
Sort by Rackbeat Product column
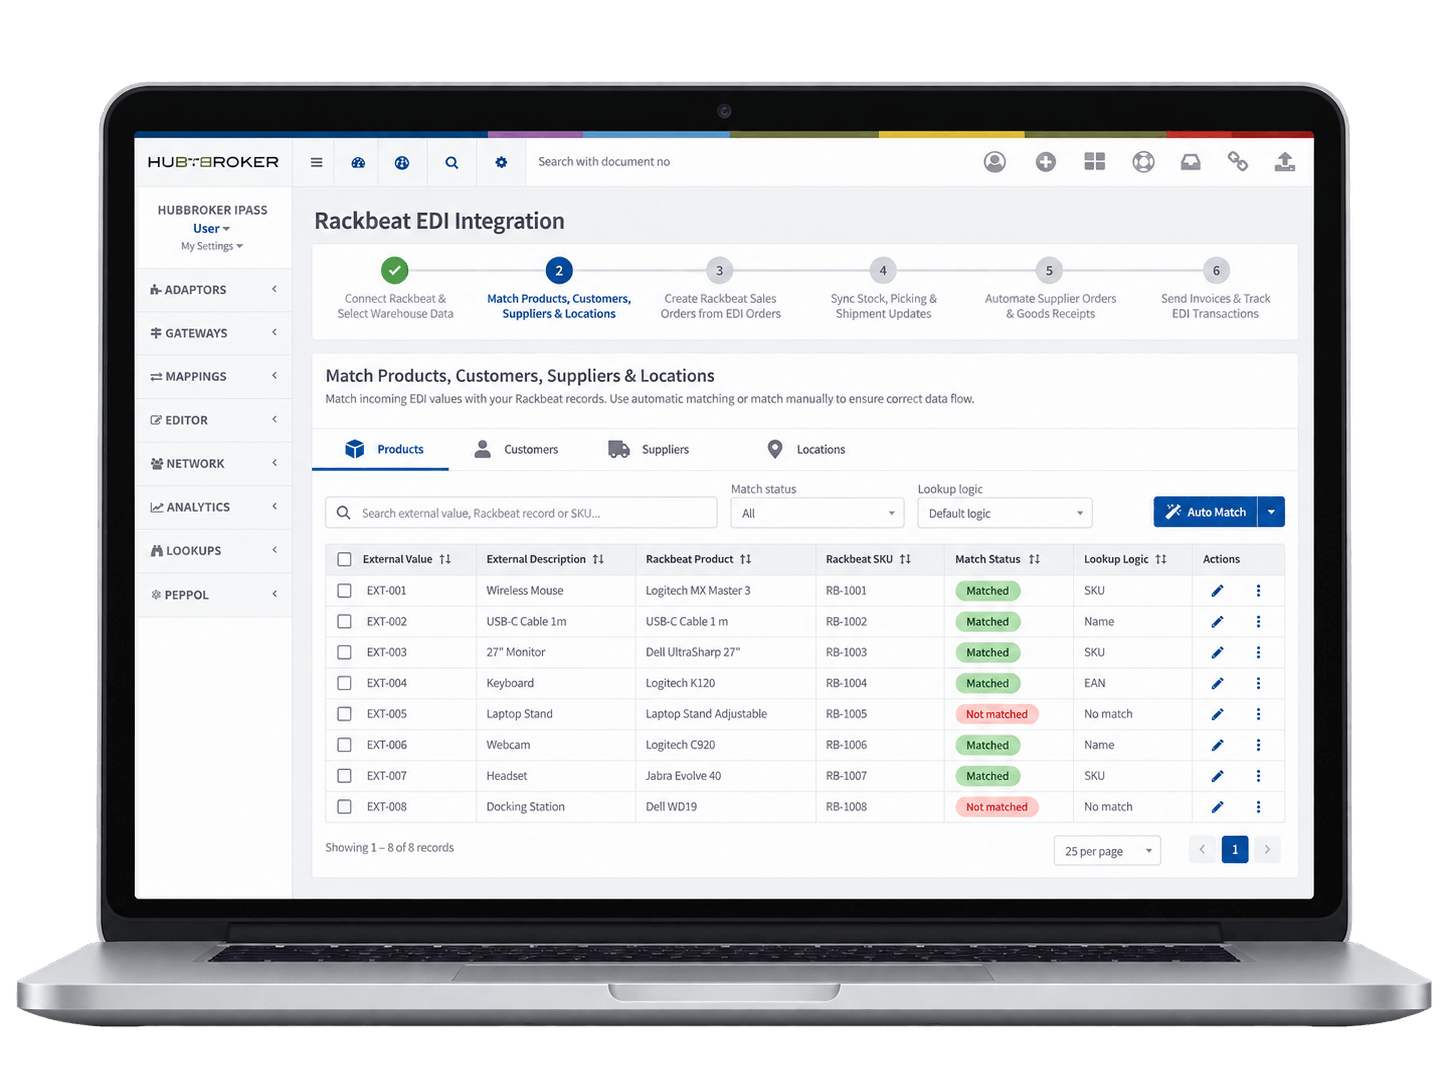pos(745,560)
